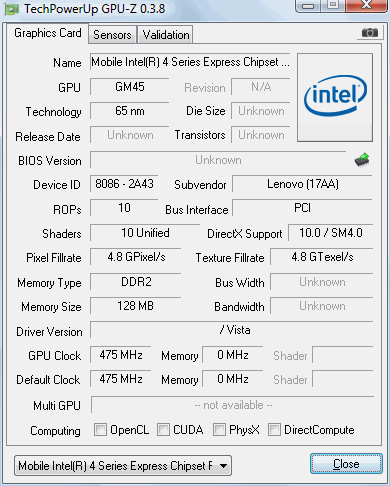Click the Name field showing Mobile Intel(R) 4 Series
Screen dimensions: 390x486
190,62
